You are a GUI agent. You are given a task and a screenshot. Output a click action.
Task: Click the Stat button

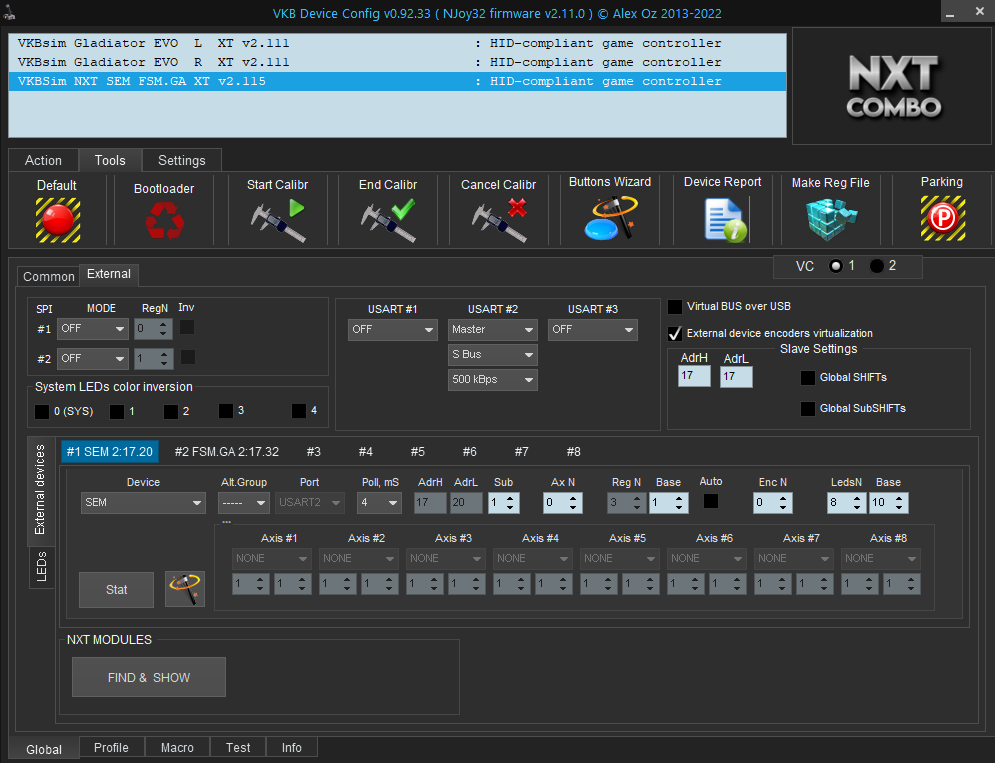[x=116, y=590]
